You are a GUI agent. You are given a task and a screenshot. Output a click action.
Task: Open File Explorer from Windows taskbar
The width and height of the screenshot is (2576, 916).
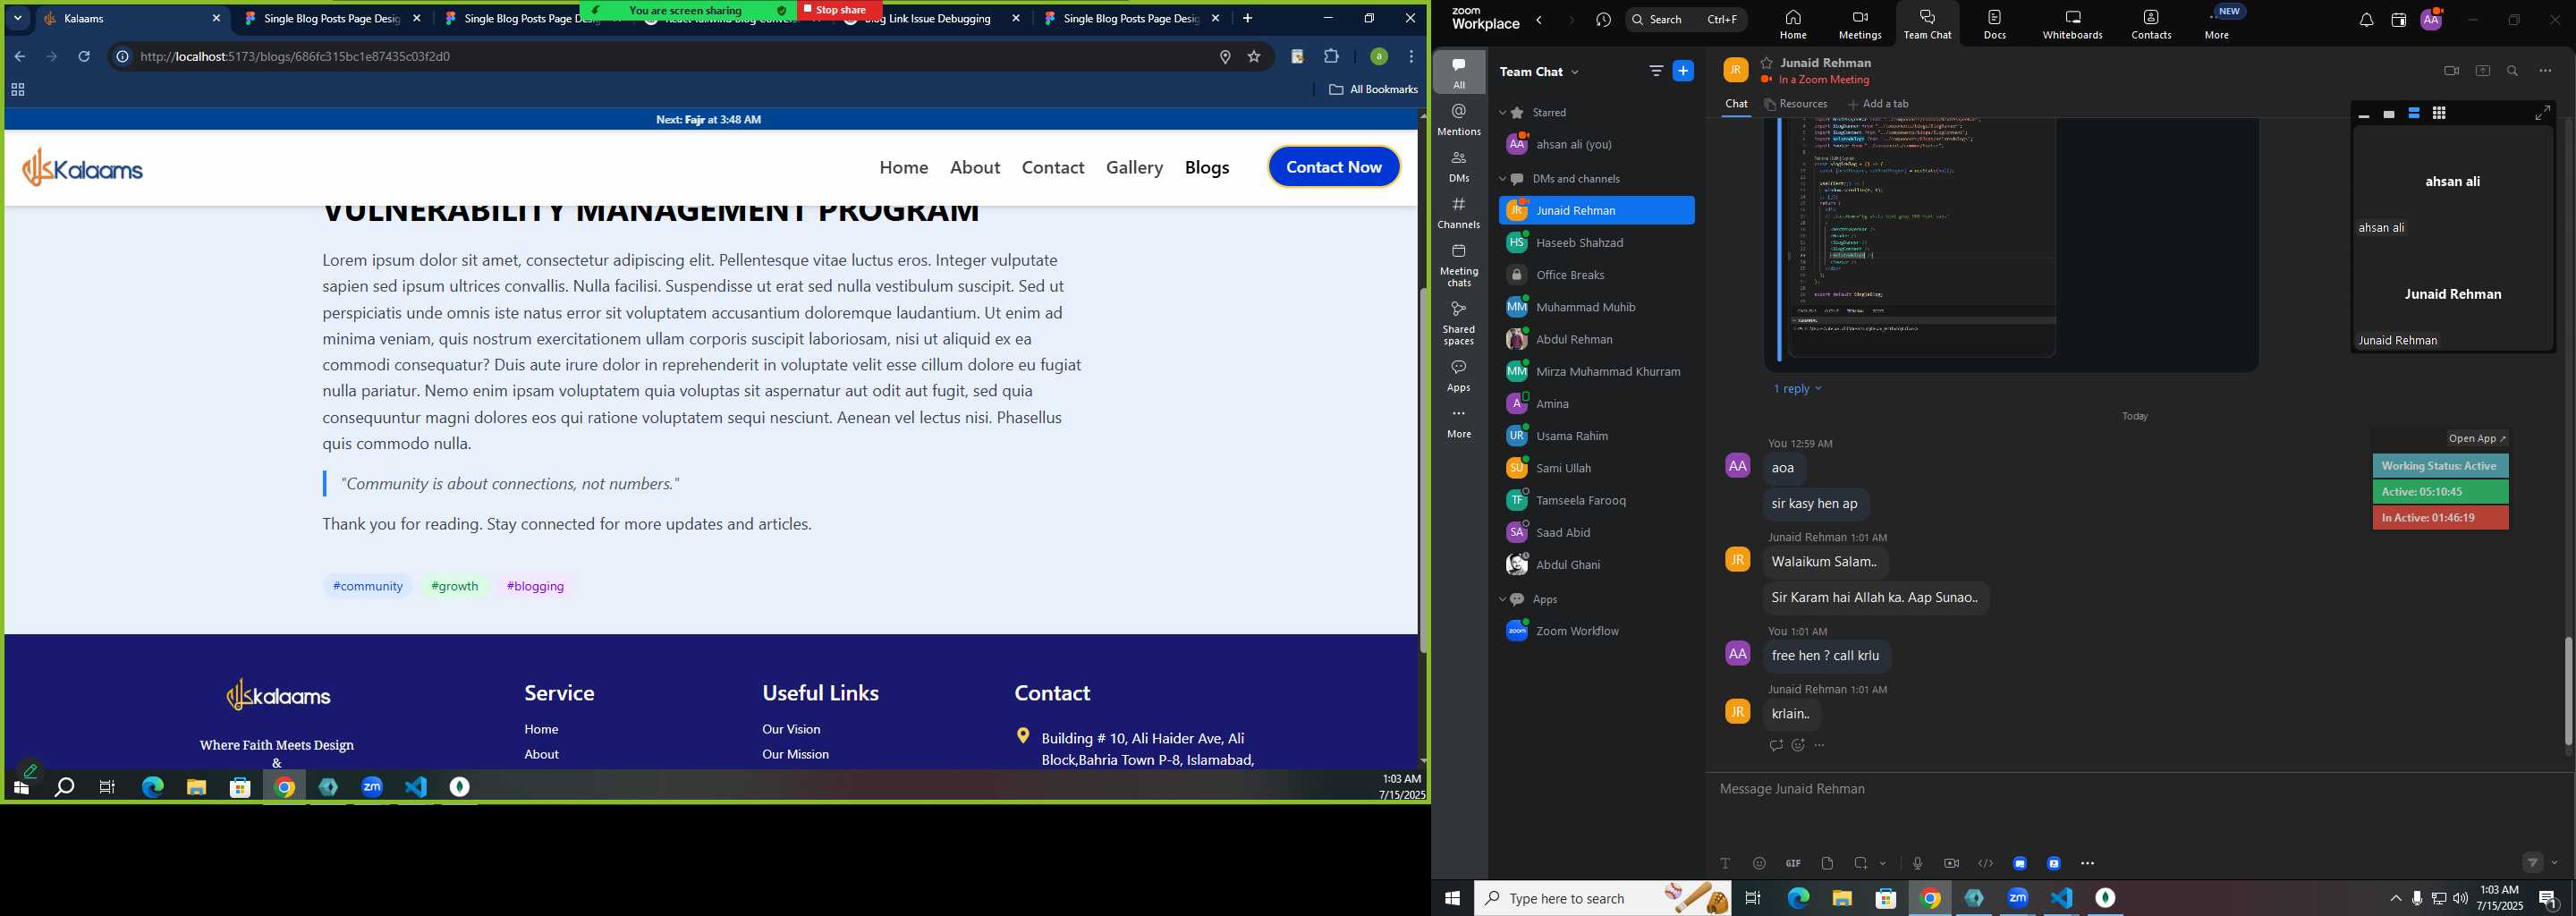pyautogui.click(x=1842, y=899)
